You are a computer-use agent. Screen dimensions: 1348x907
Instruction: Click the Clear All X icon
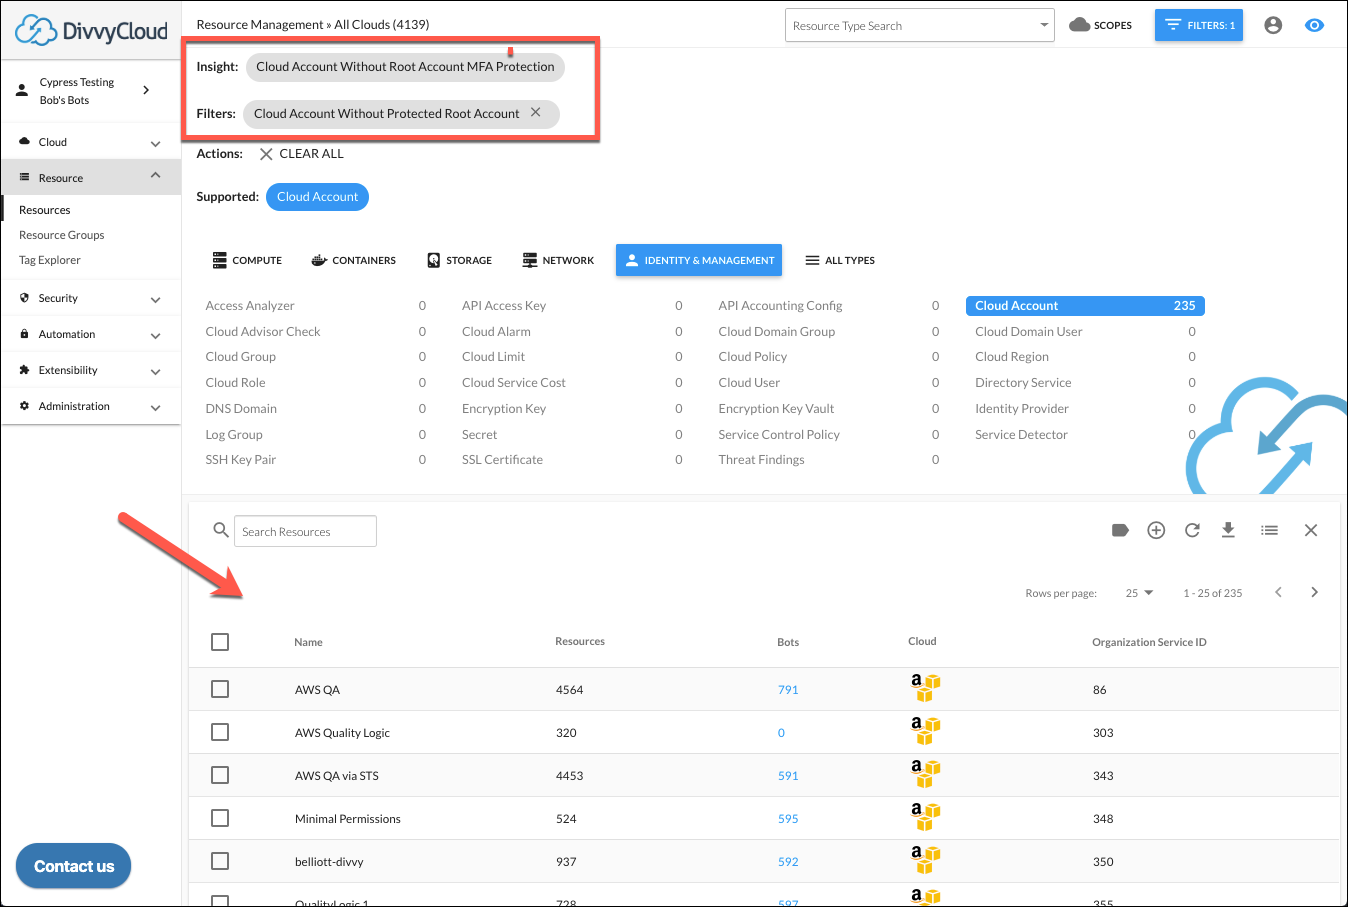click(266, 154)
